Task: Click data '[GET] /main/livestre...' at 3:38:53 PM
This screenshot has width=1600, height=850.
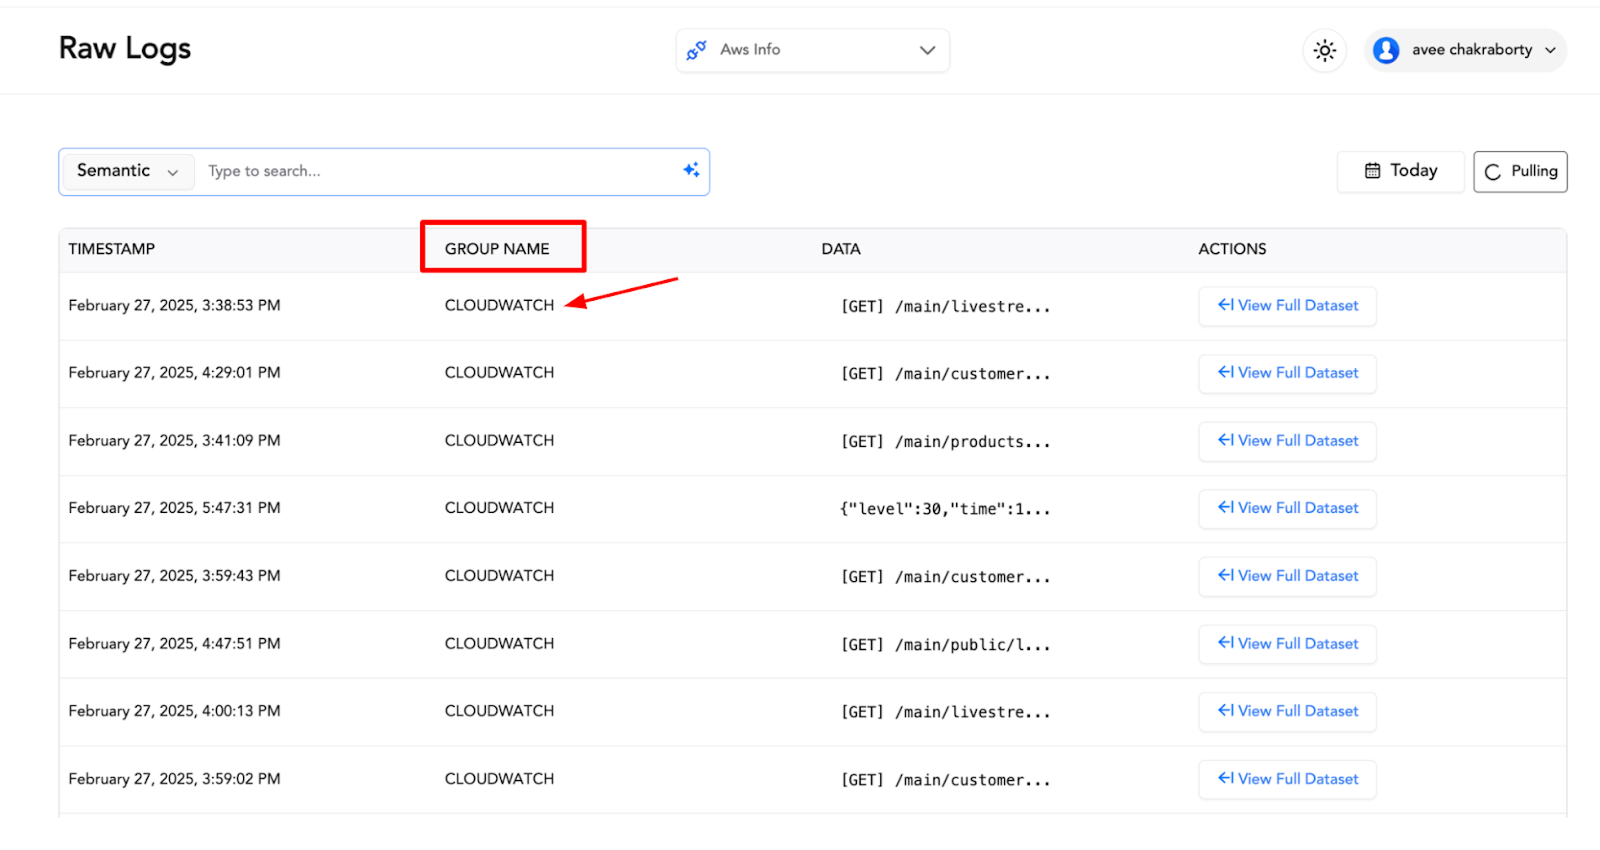Action: point(945,307)
